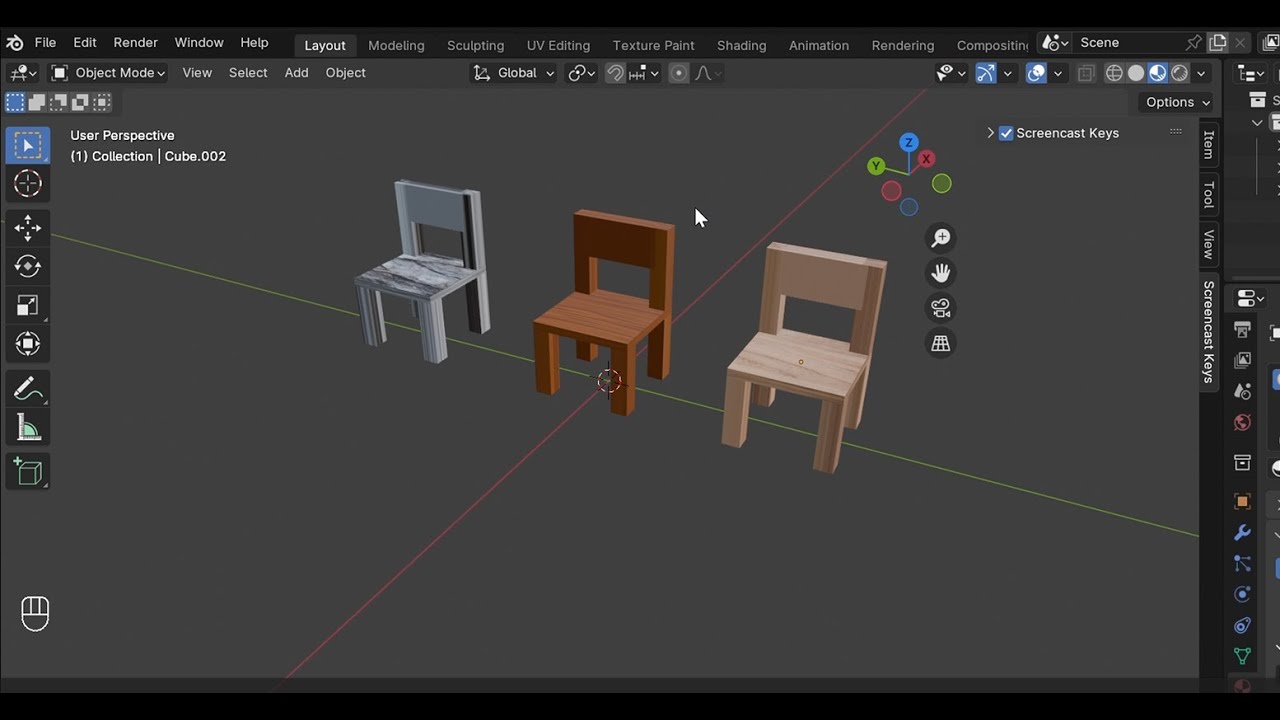Open Particles properties icon

coord(1243,564)
